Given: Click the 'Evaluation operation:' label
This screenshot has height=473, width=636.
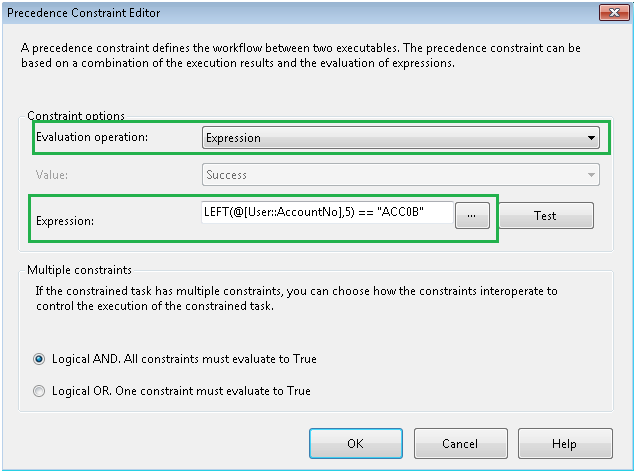Looking at the screenshot, I should tap(92, 137).
